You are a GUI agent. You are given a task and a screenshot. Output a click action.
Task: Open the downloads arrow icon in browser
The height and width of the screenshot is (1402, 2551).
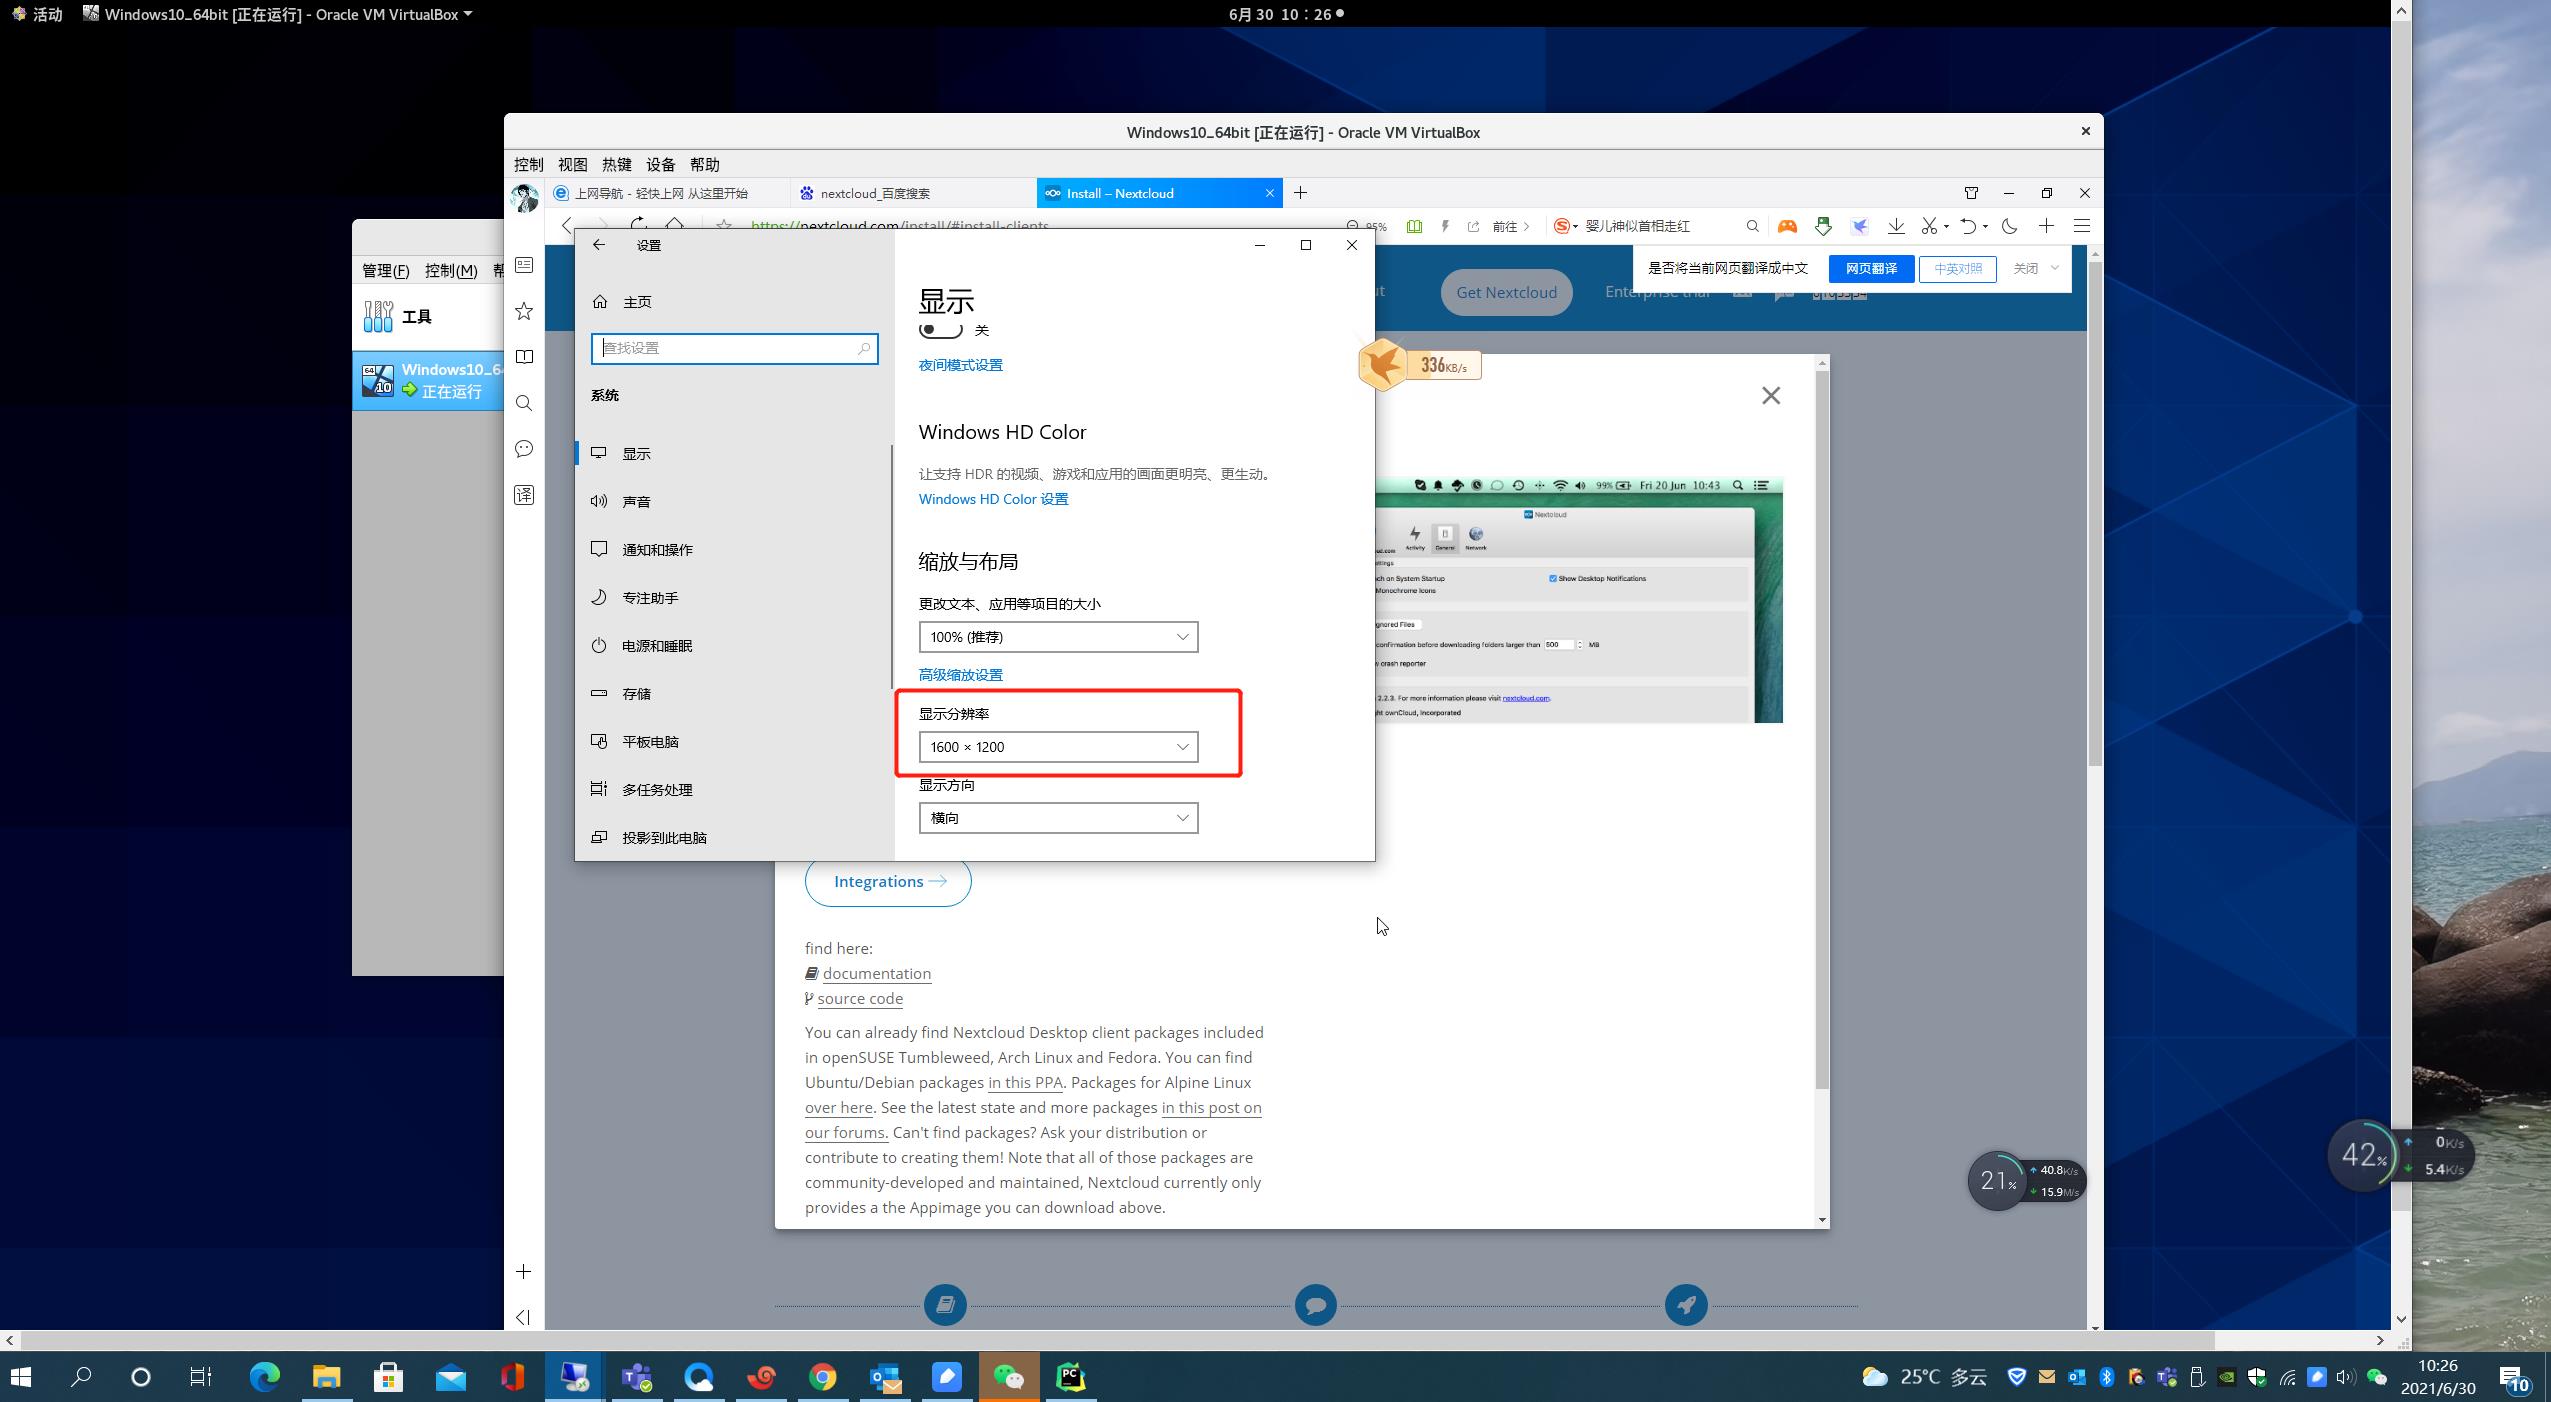click(x=1895, y=226)
